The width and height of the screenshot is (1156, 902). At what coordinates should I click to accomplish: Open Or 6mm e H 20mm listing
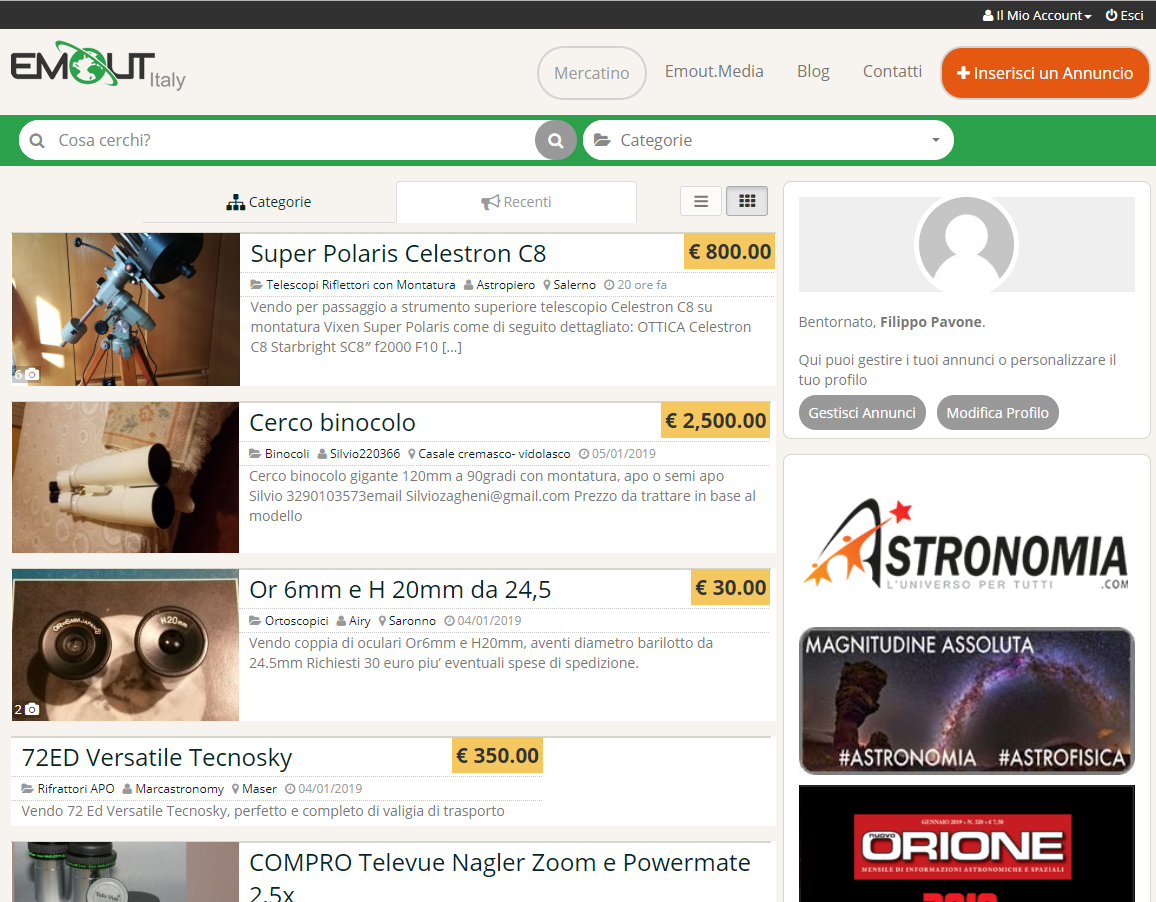pyautogui.click(x=400, y=590)
